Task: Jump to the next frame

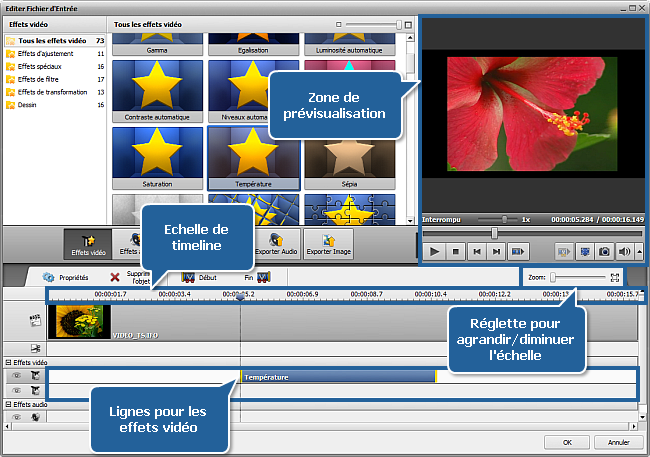Action: point(497,252)
